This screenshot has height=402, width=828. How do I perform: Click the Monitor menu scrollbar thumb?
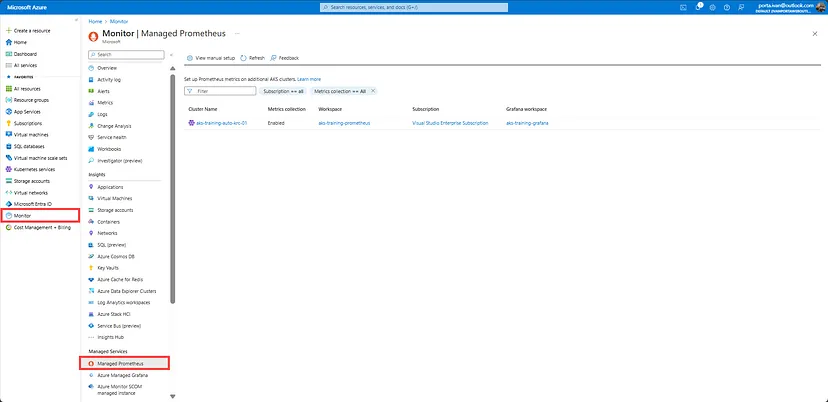point(172,189)
